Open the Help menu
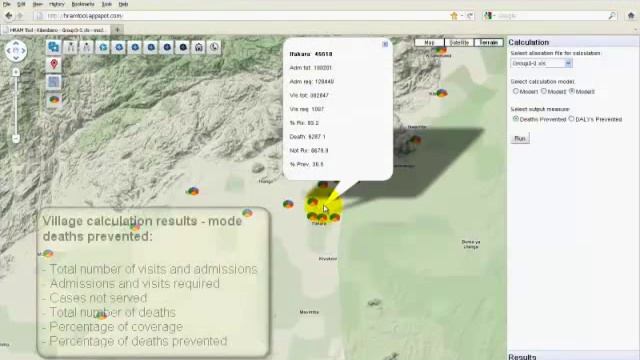 [x=123, y=4]
